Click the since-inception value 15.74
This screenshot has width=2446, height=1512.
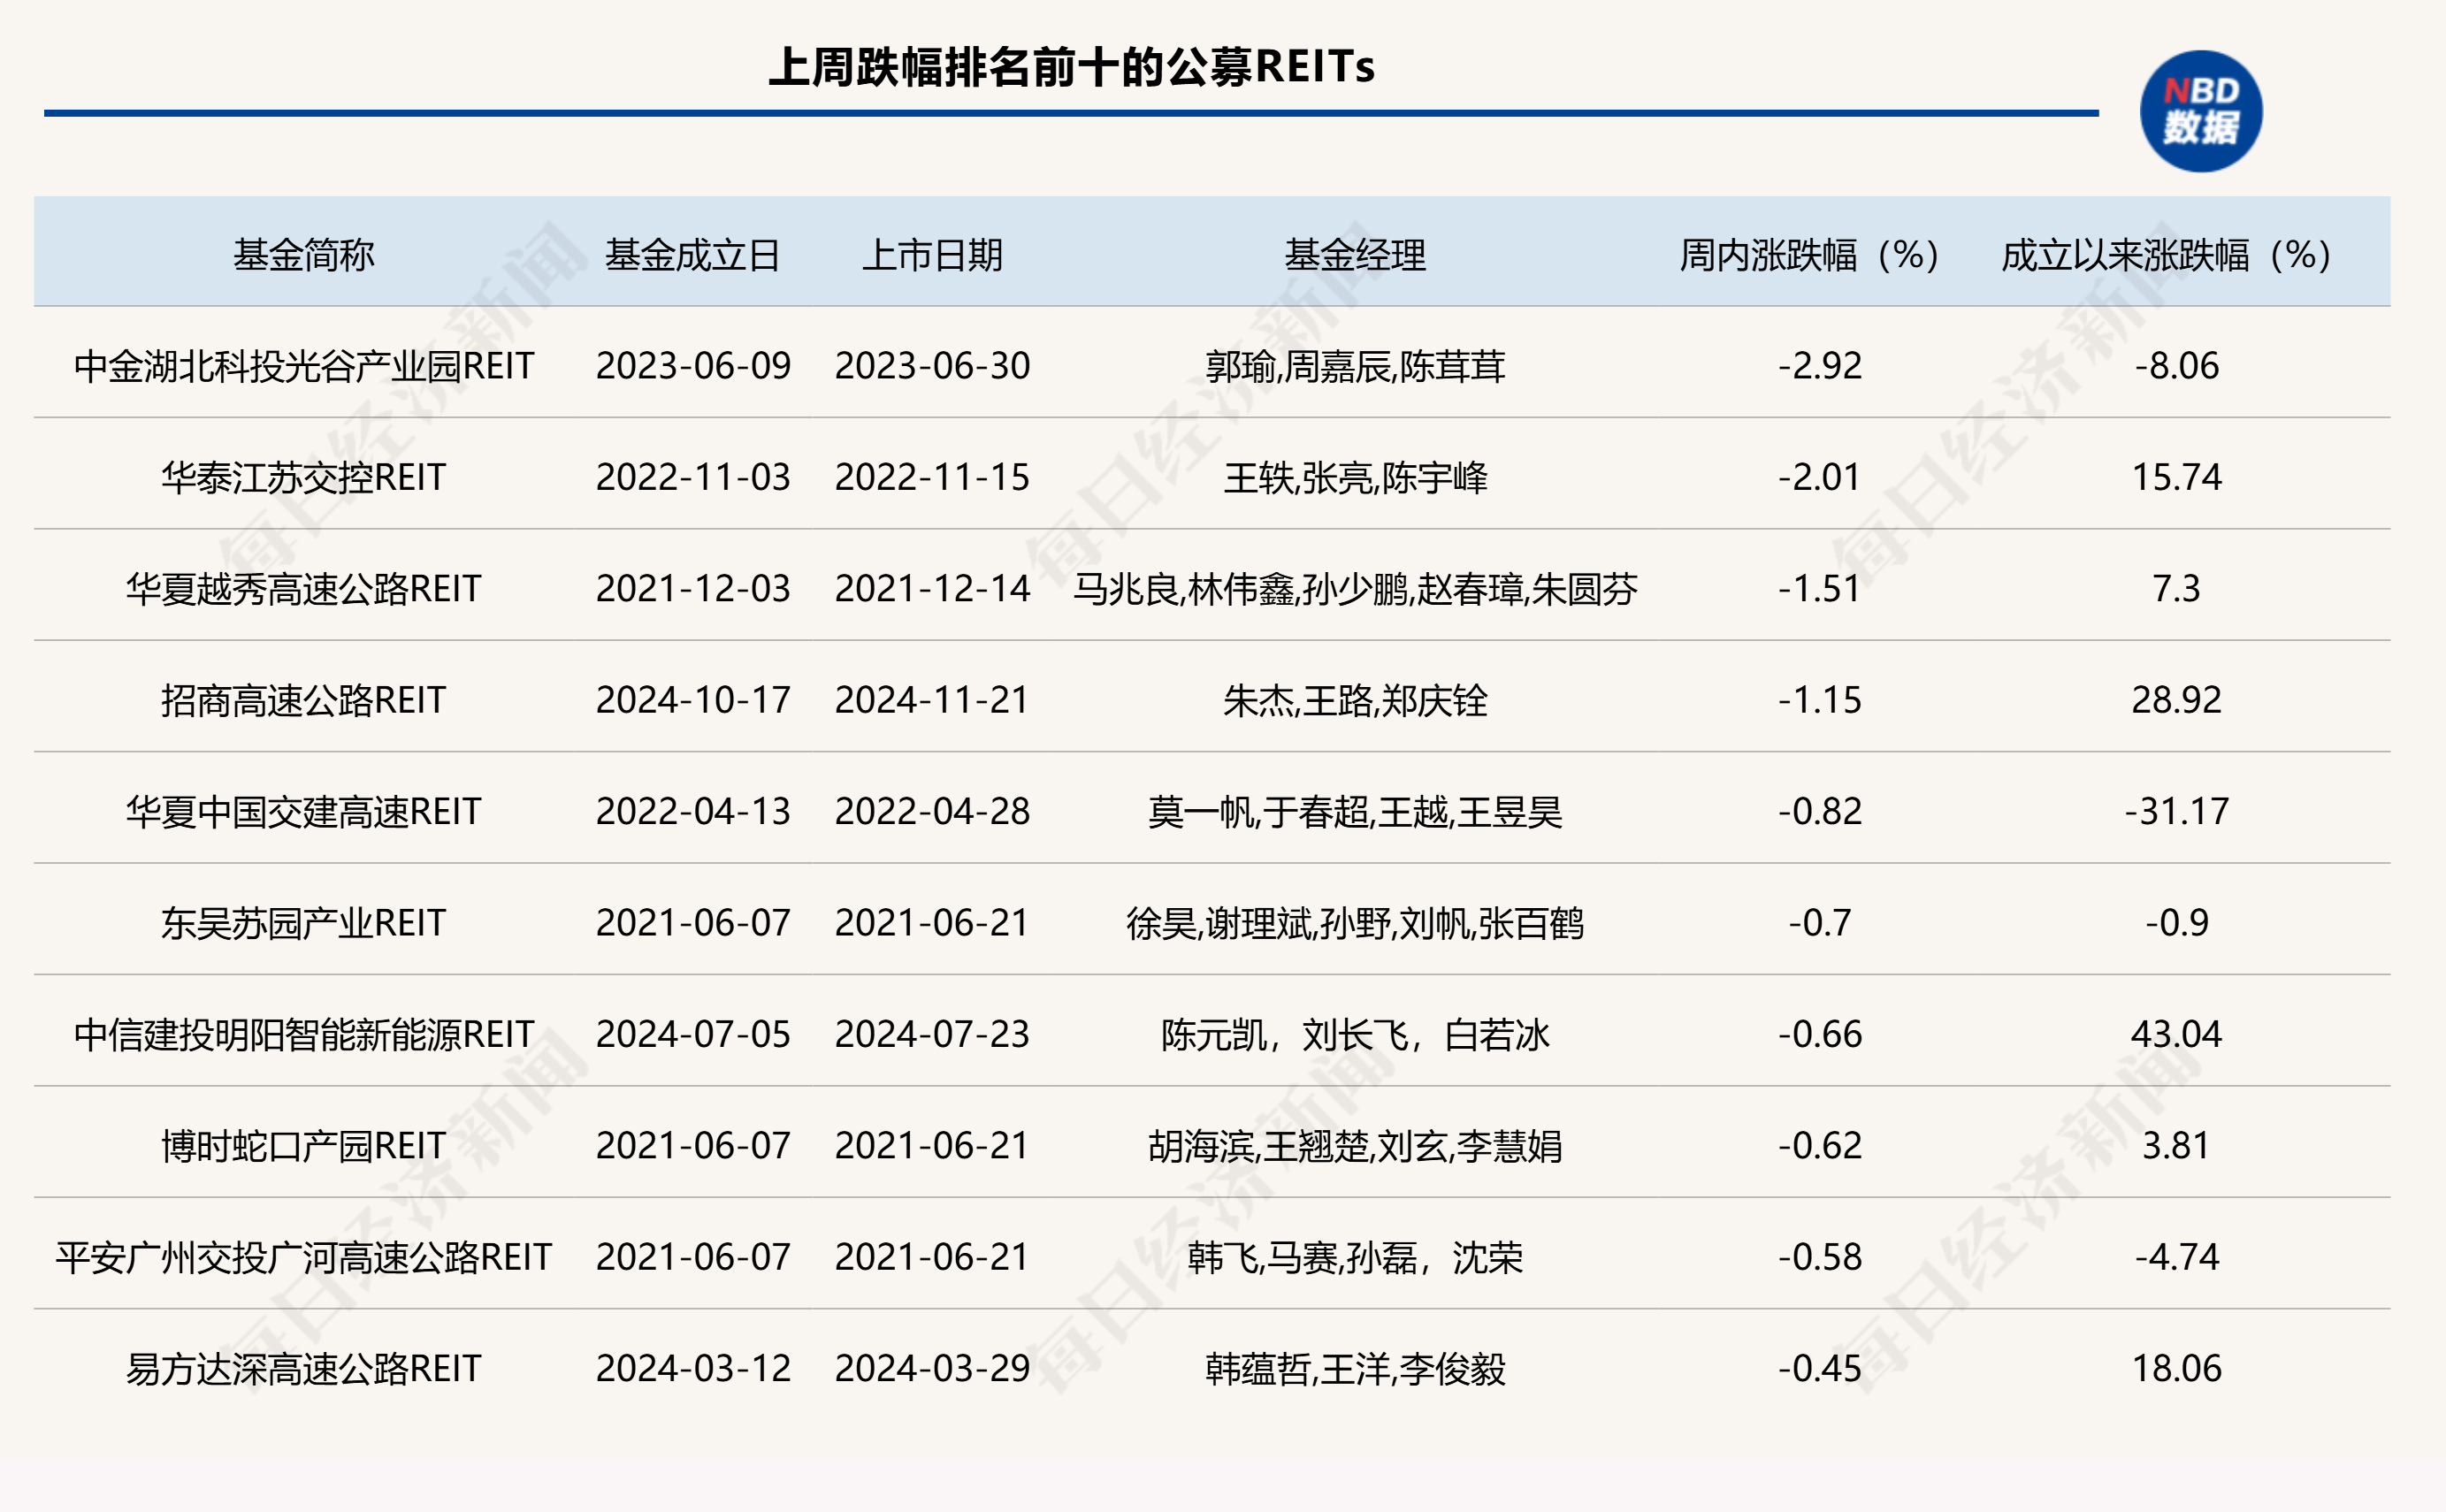2176,477
